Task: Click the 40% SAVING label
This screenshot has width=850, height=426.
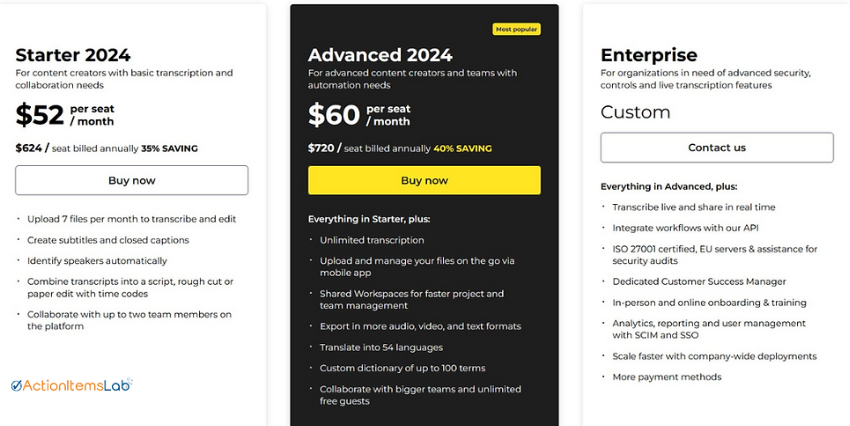Action: pos(462,149)
